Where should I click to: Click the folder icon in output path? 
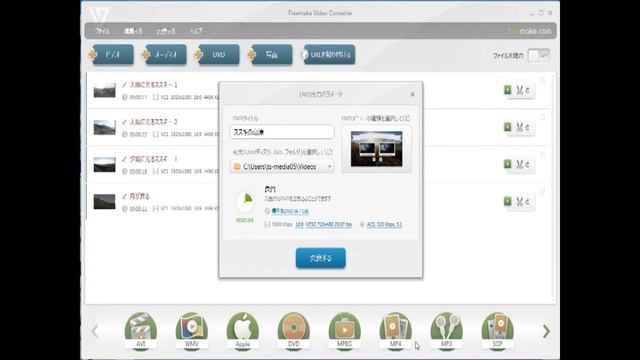(x=237, y=167)
